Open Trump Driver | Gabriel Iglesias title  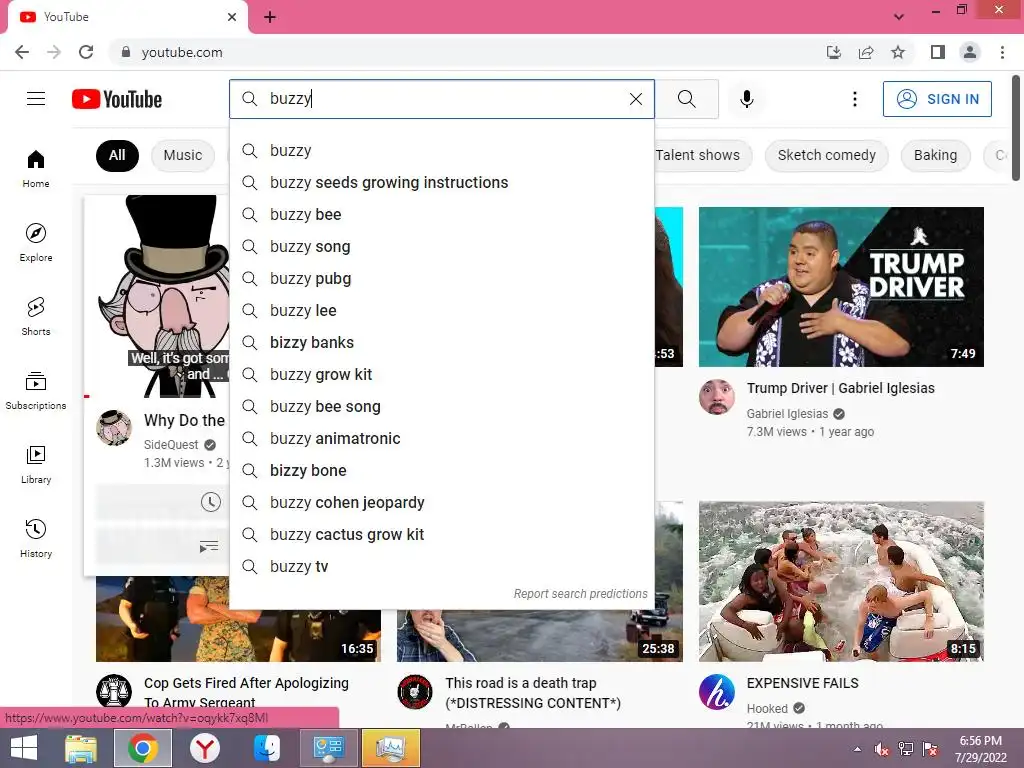point(840,388)
